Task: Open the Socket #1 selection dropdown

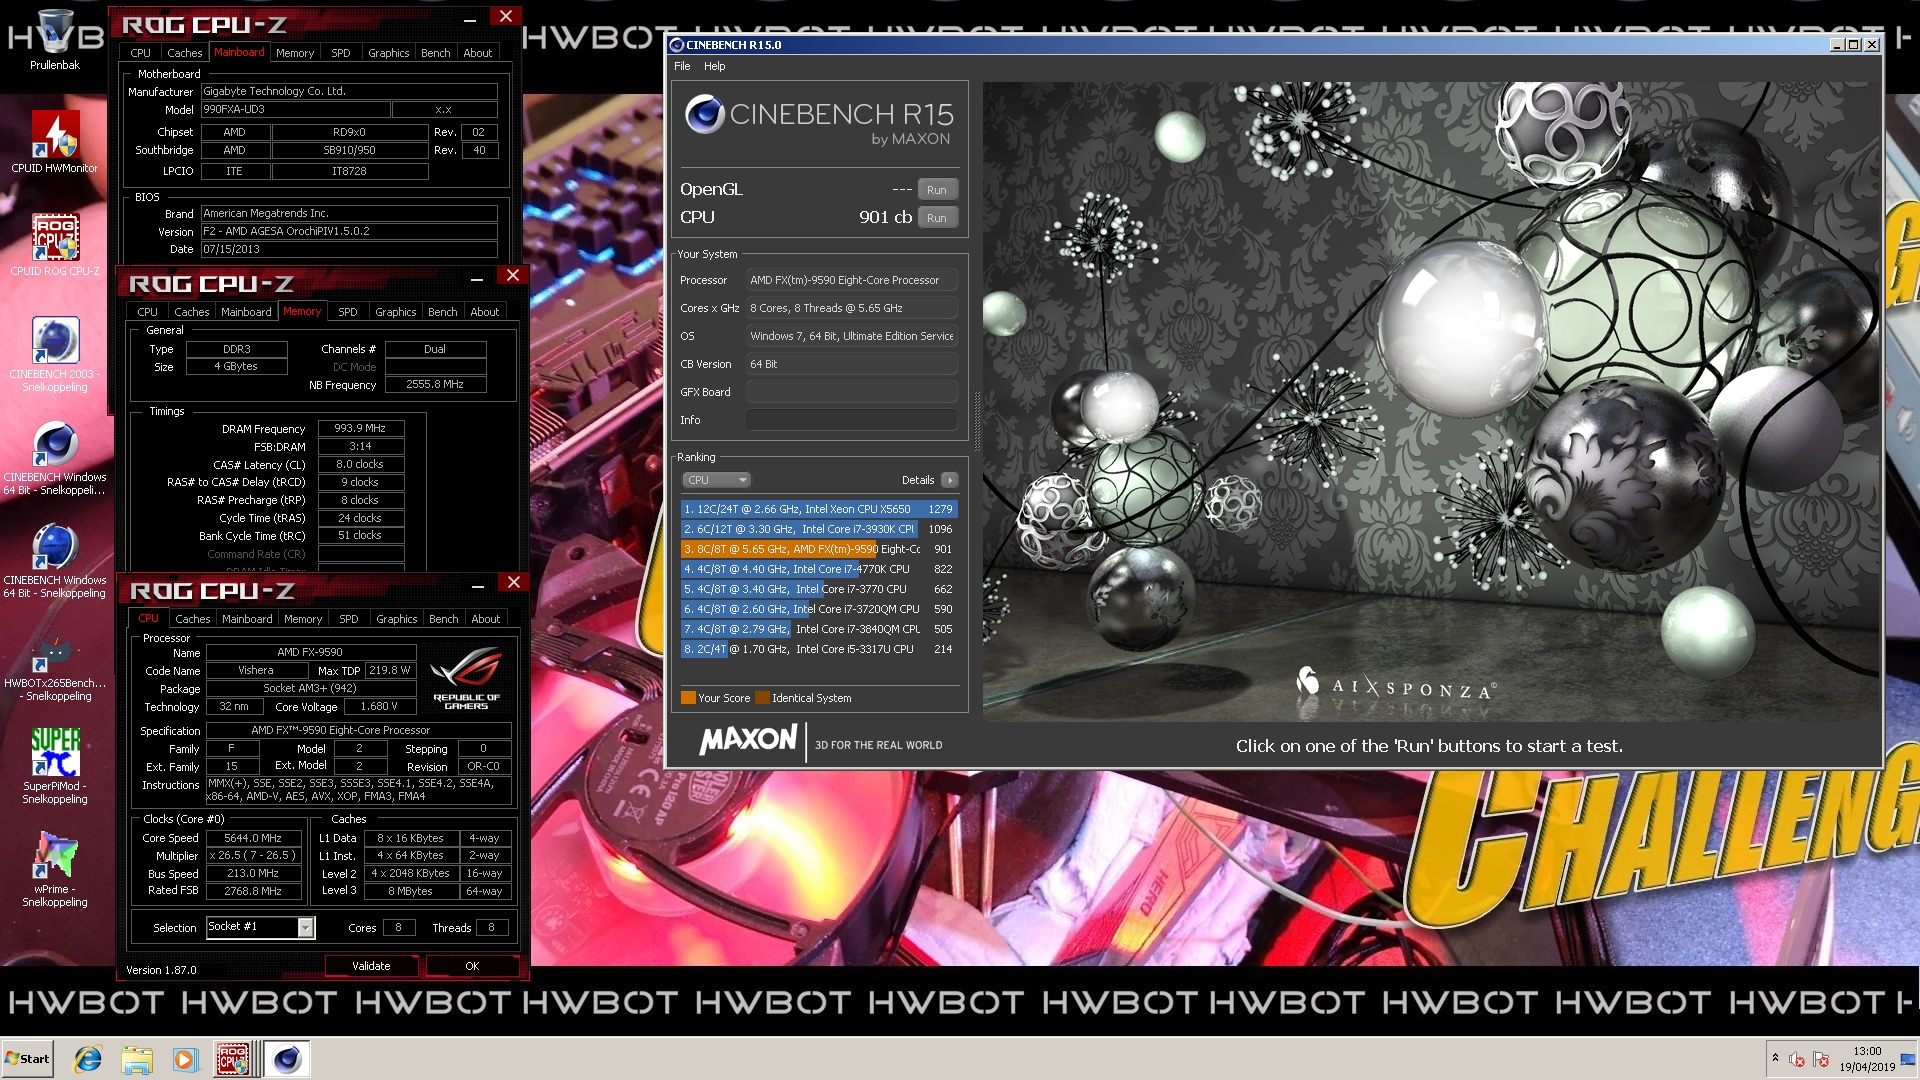Action: (x=260, y=927)
